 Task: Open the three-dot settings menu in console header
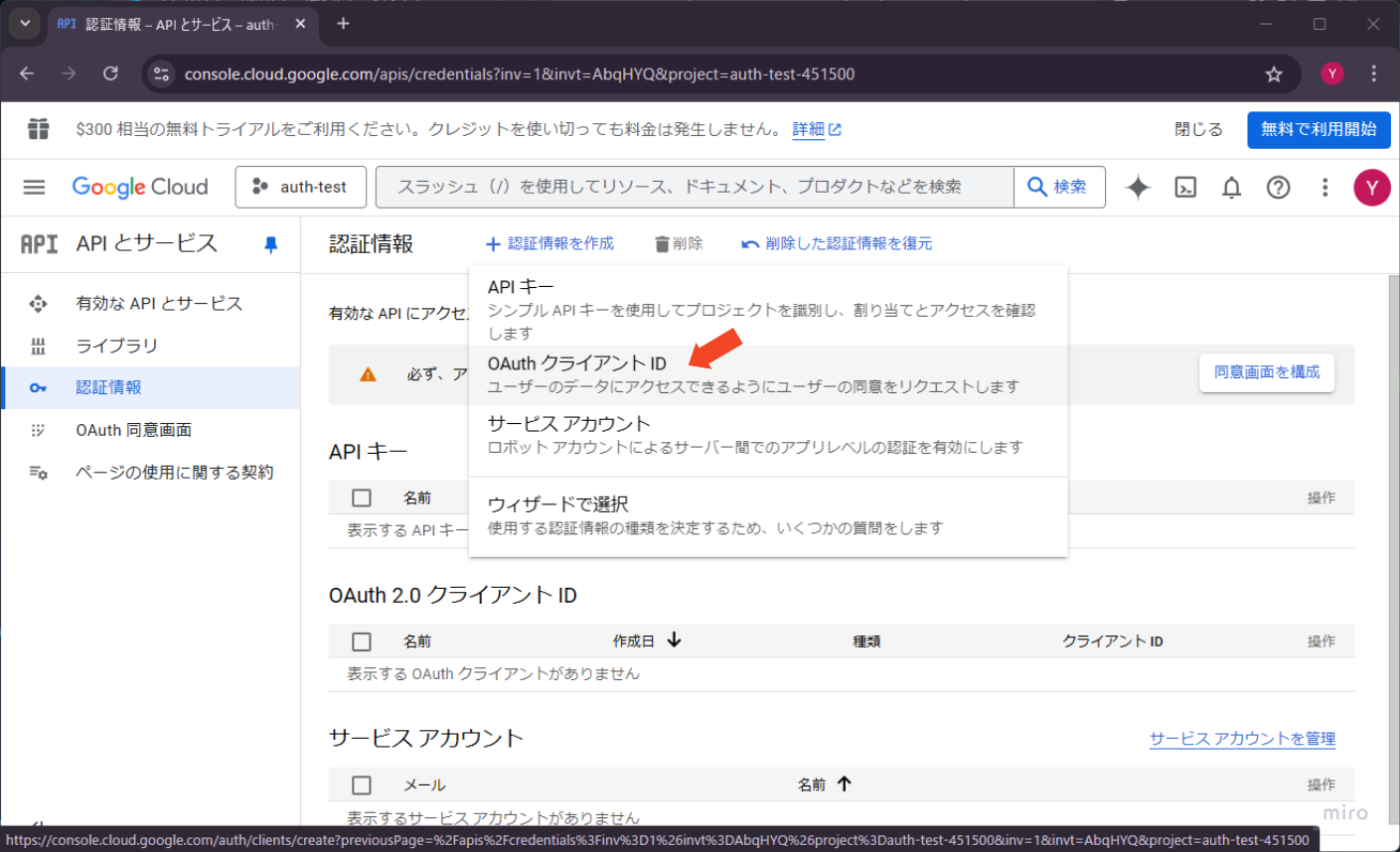1325,187
